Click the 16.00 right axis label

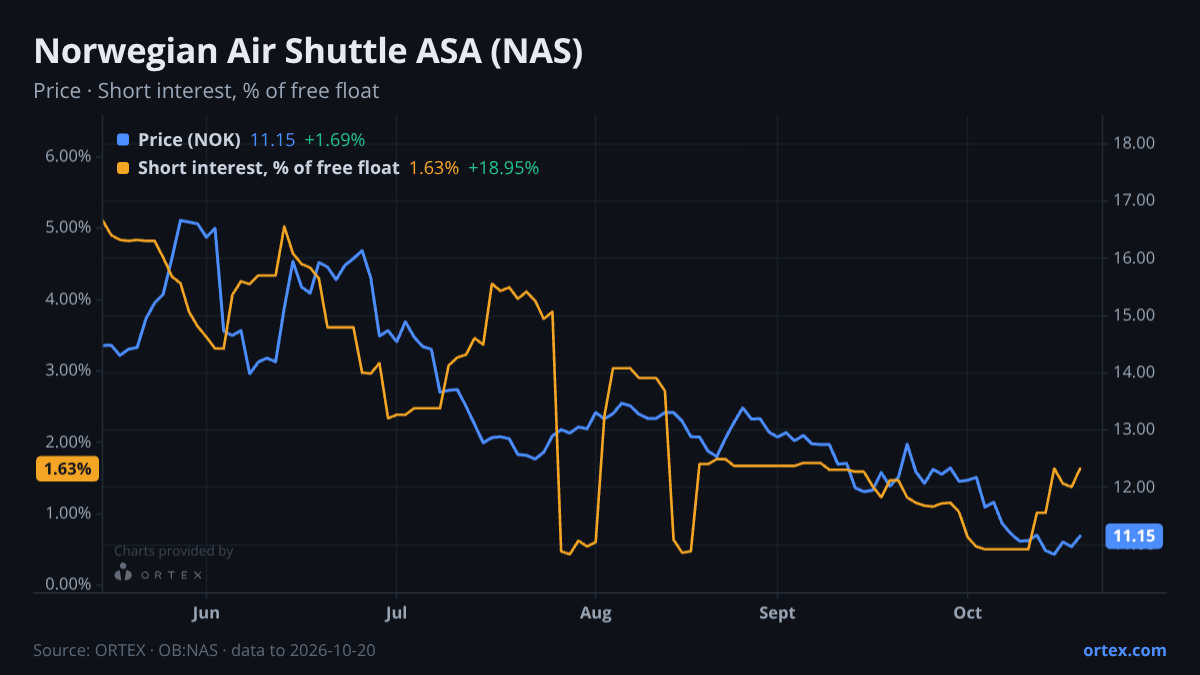(1134, 258)
